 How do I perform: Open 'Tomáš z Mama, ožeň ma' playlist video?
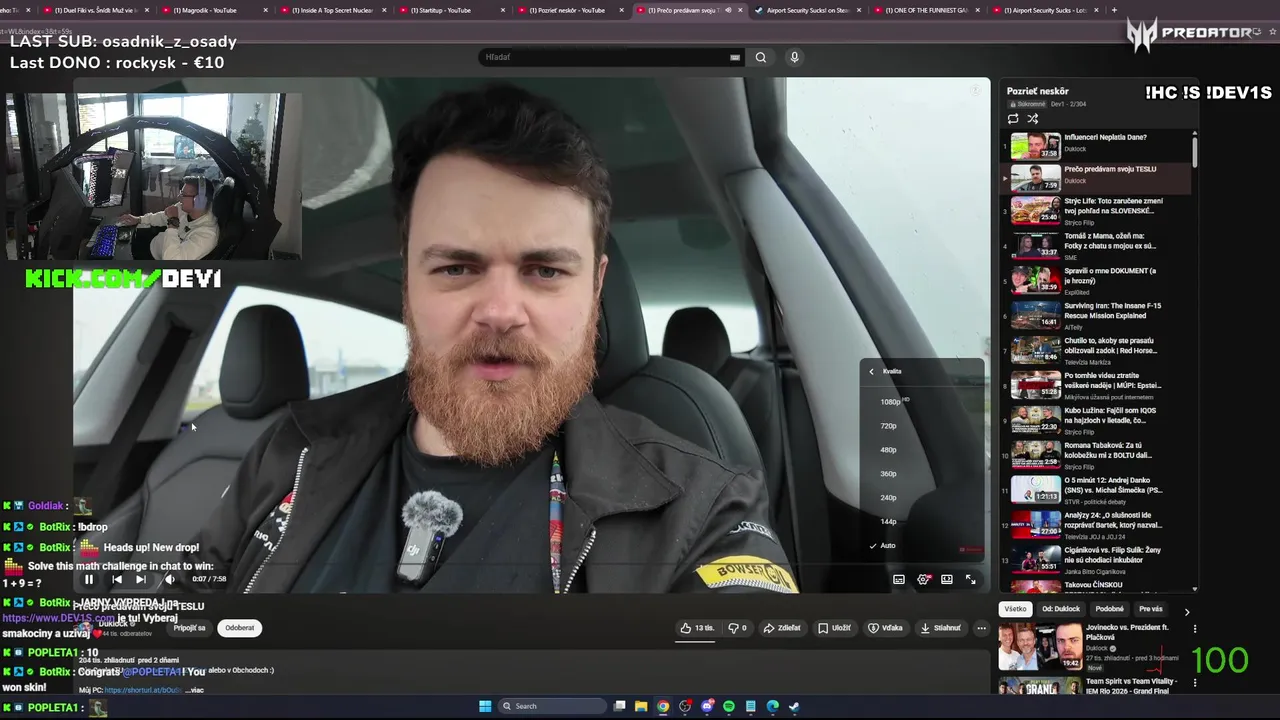1097,245
